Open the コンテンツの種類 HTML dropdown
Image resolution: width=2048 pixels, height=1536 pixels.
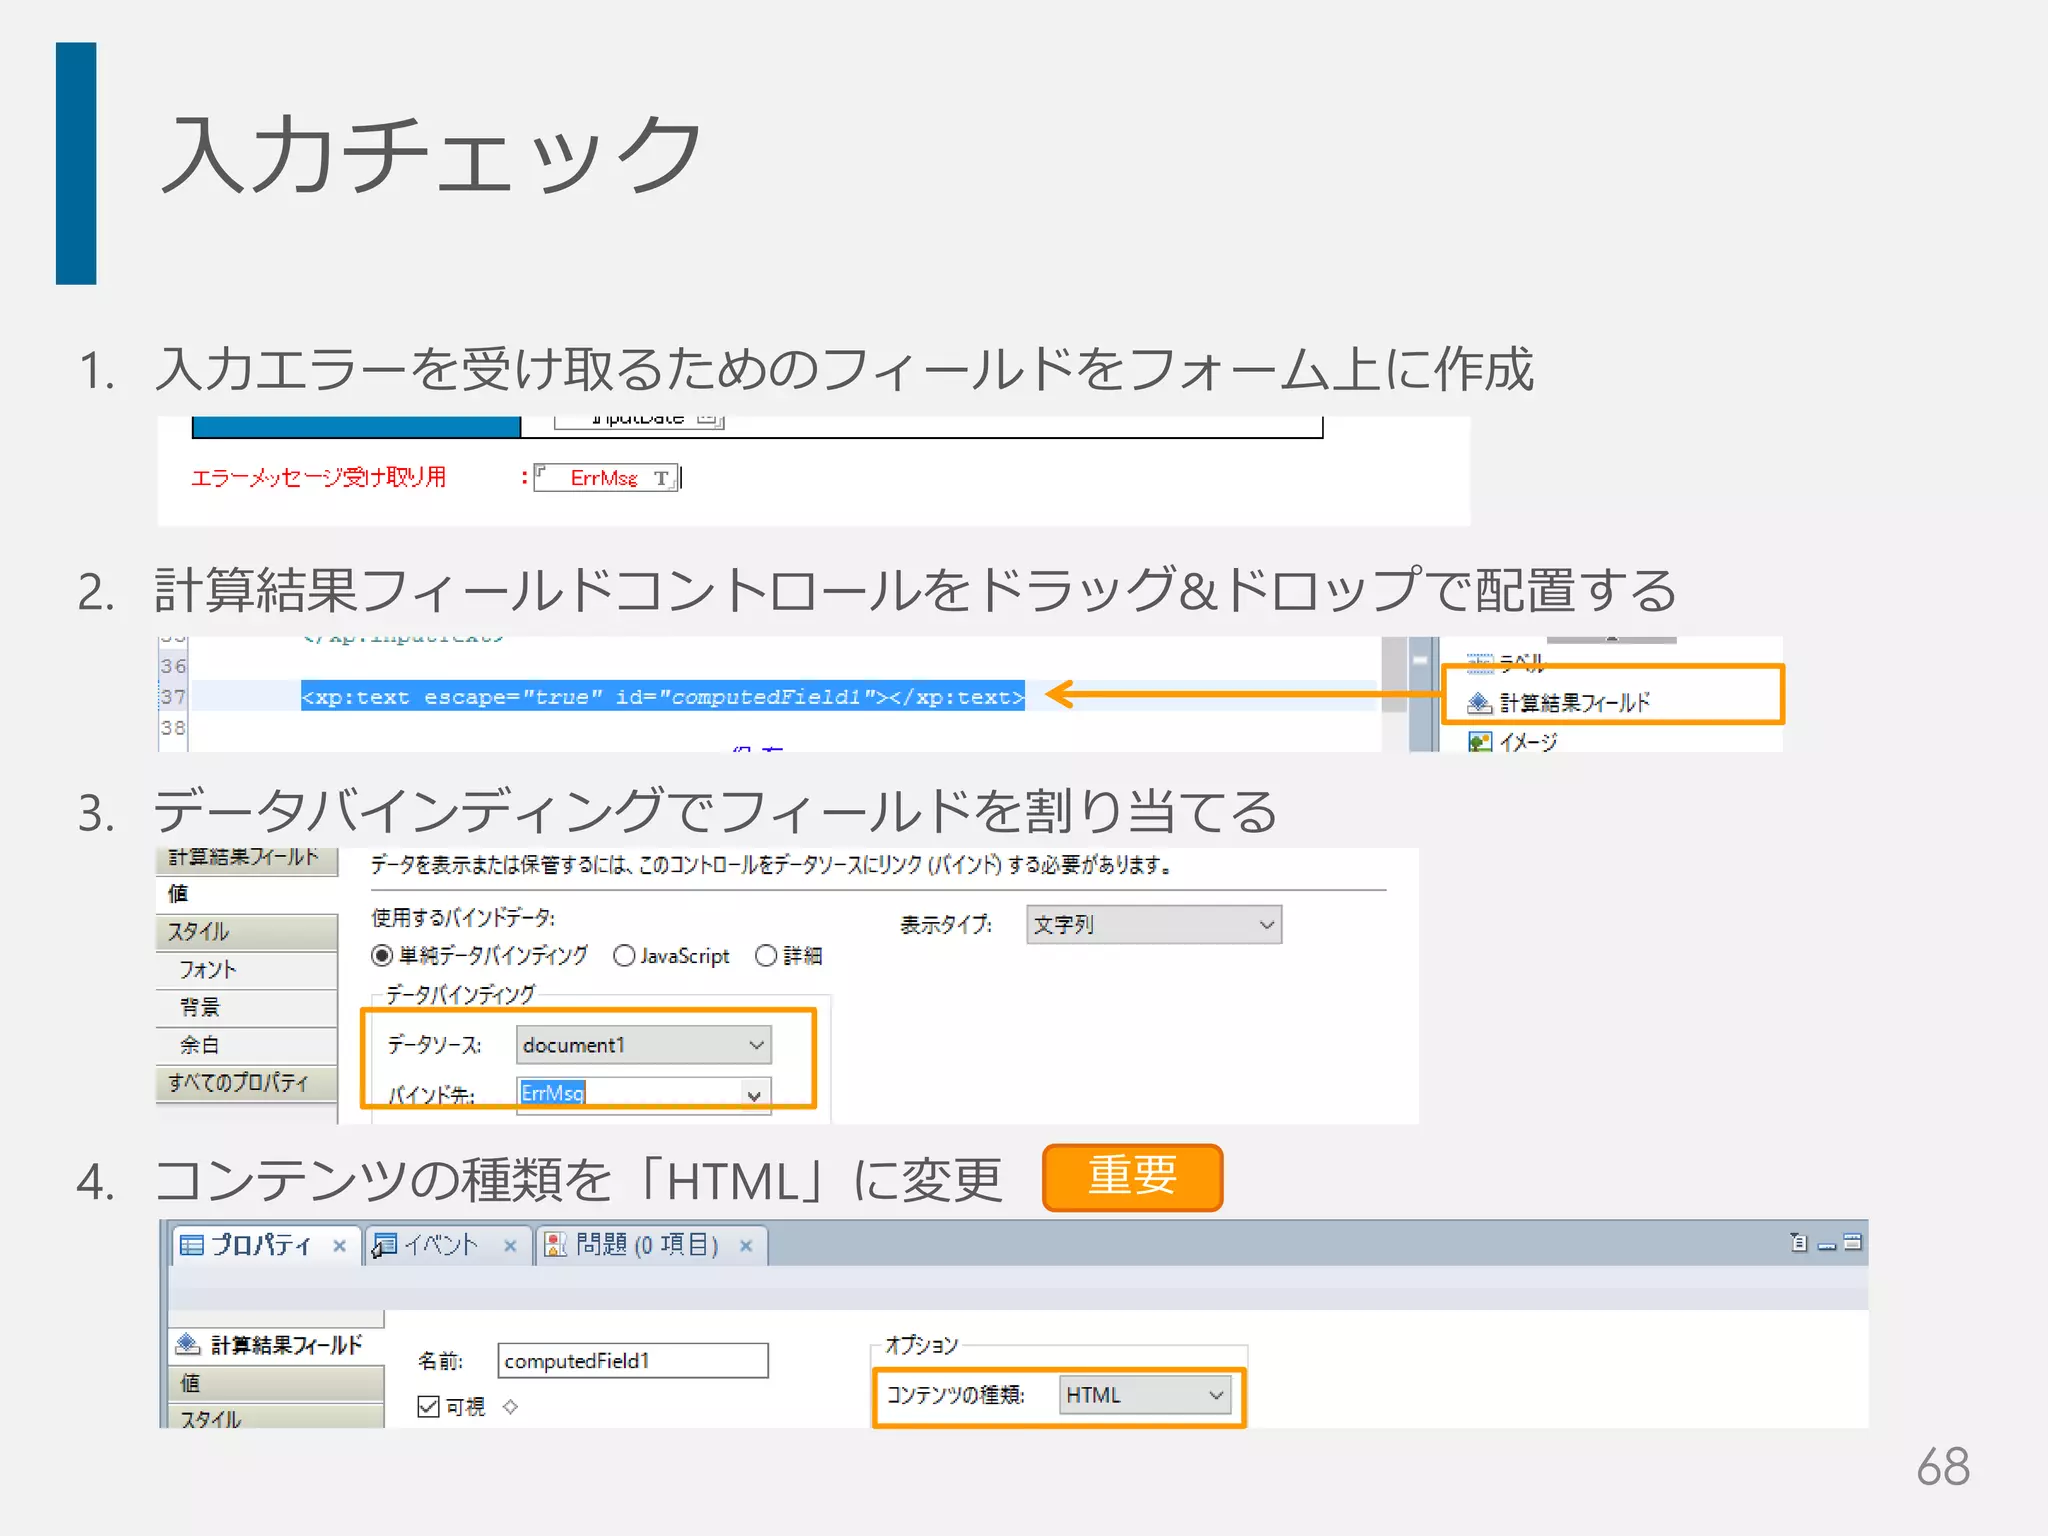(1145, 1395)
